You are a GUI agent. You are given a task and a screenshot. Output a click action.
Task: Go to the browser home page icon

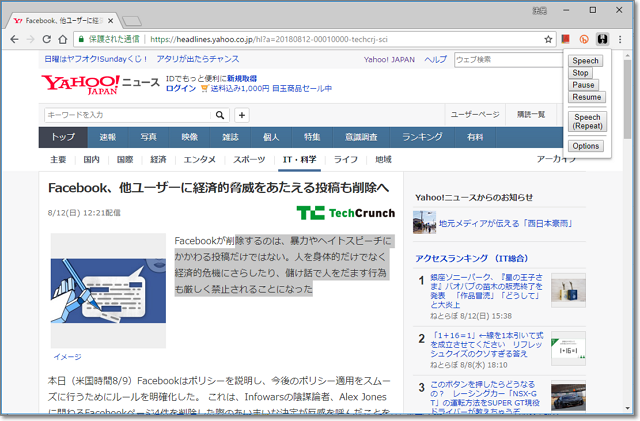64,39
